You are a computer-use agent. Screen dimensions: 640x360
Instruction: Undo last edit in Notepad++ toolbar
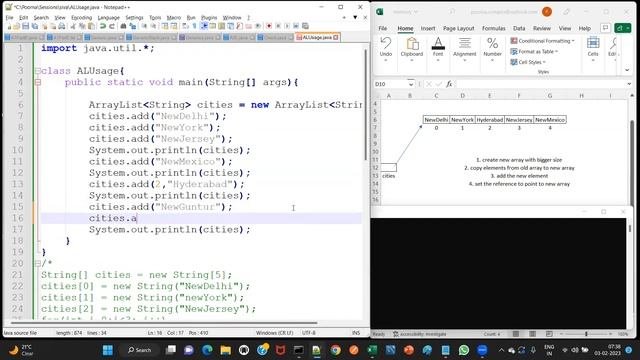[x=102, y=26]
